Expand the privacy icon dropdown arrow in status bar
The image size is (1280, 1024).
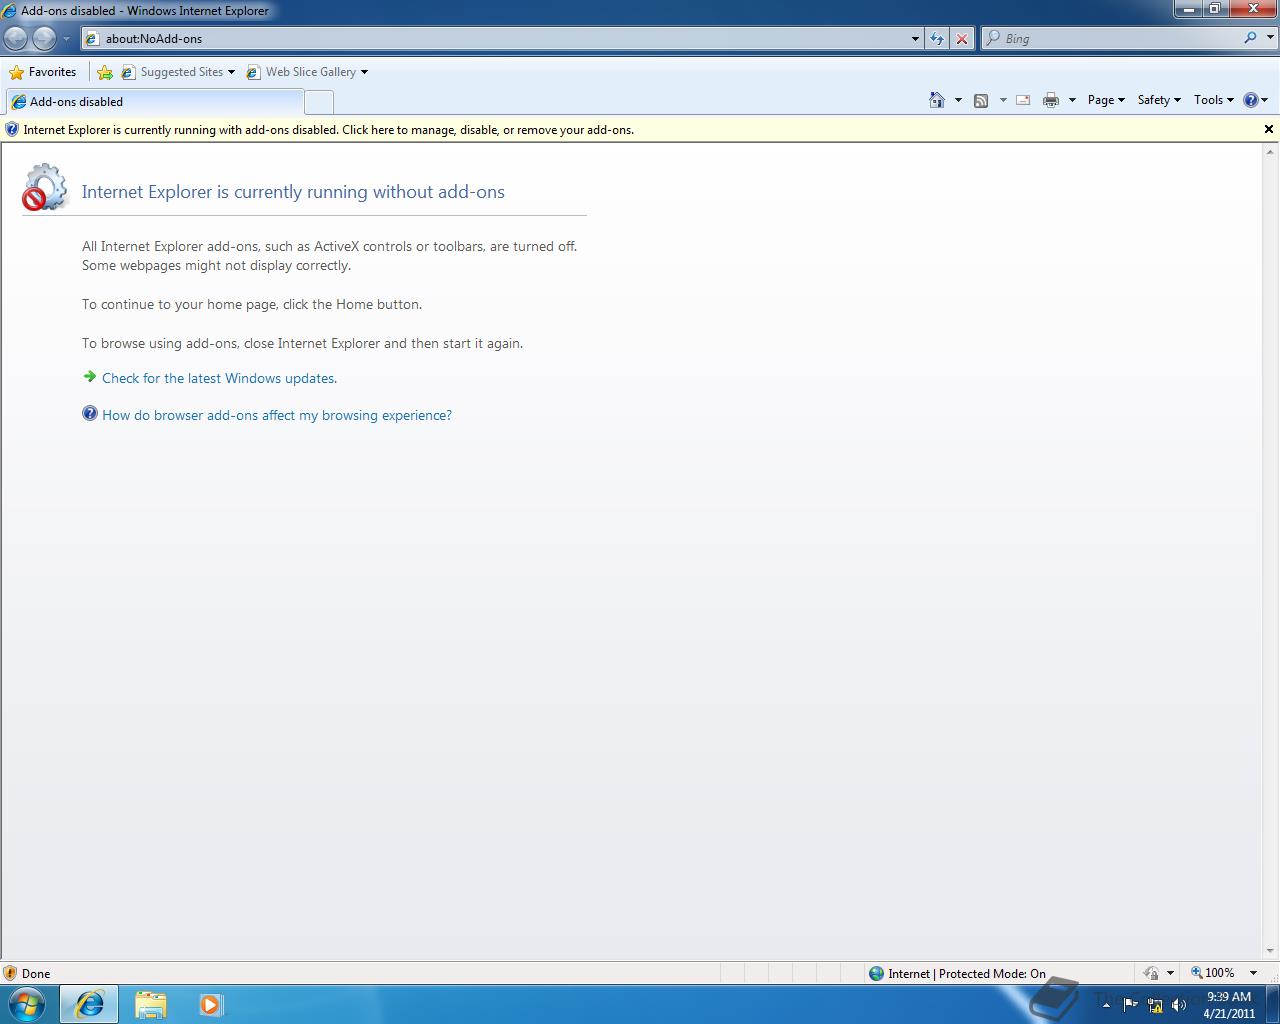(1170, 973)
